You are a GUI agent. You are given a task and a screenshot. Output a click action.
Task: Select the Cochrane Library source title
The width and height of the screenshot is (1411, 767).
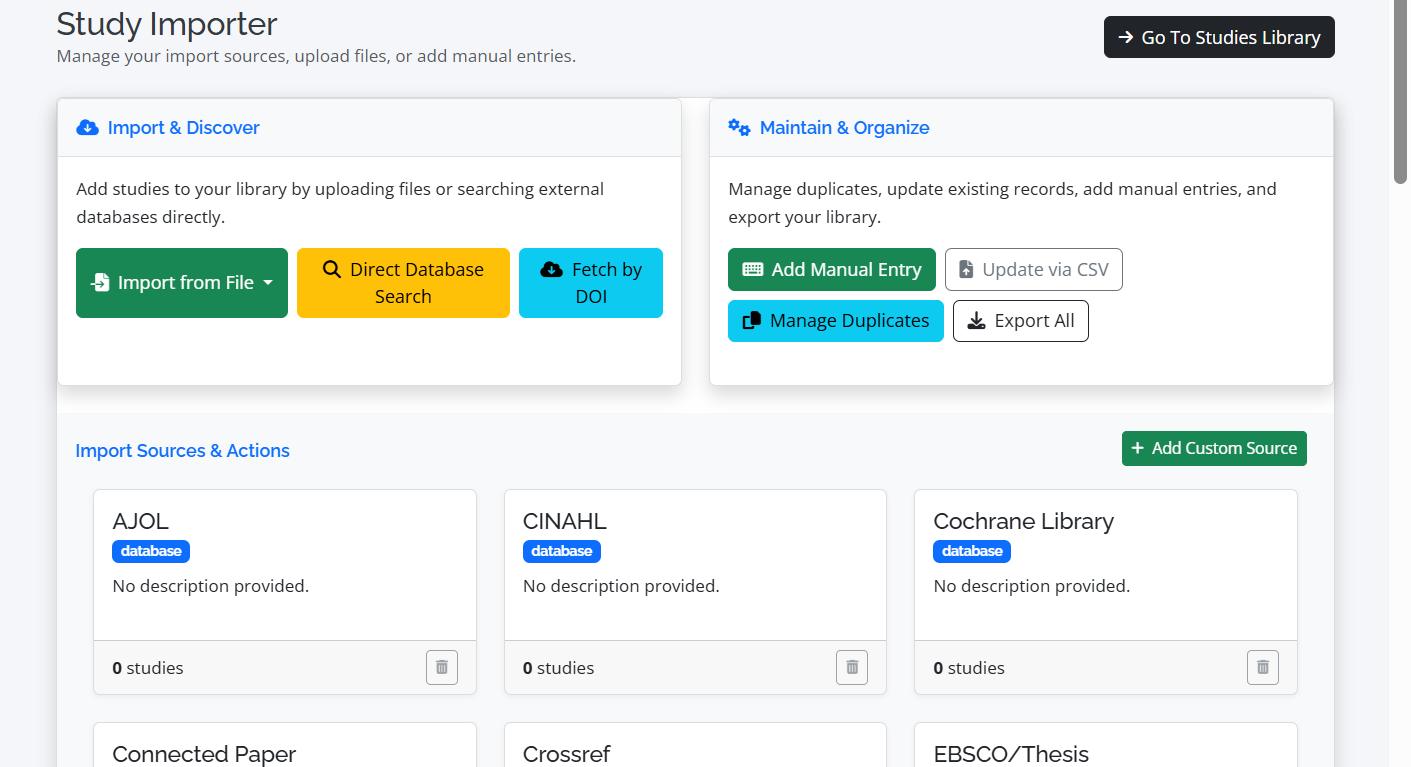click(1023, 521)
